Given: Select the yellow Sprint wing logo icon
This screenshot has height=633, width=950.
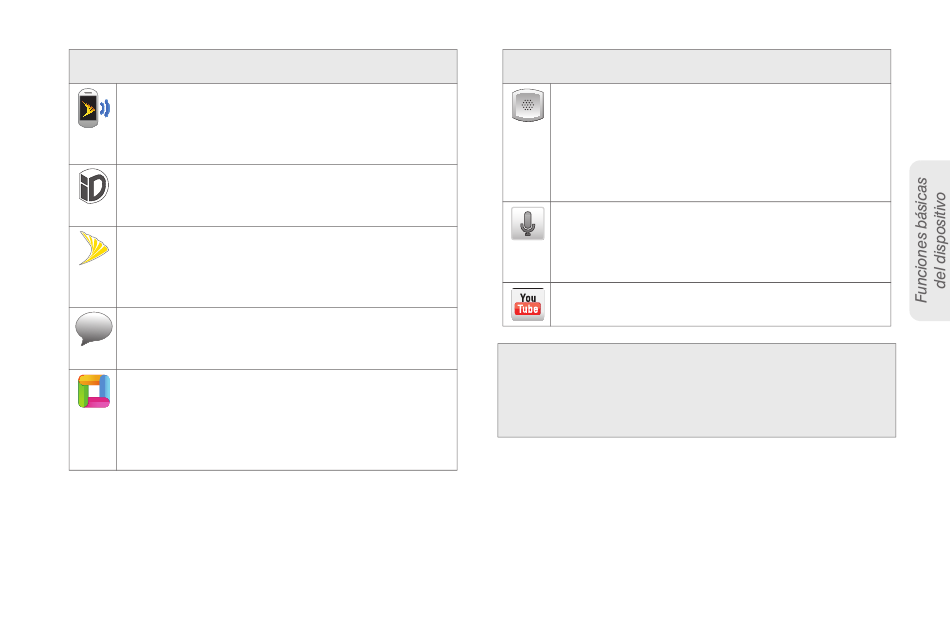Looking at the screenshot, I should (x=94, y=248).
